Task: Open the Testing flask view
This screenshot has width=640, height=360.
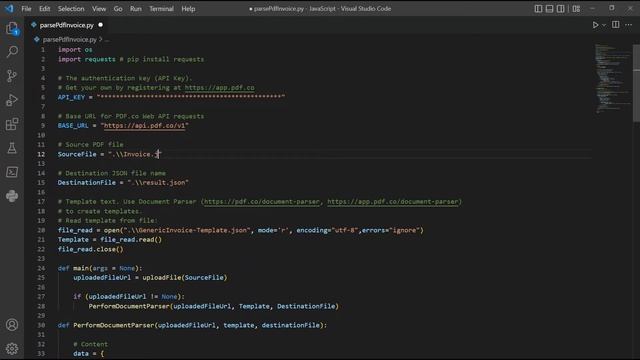Action: (12, 148)
